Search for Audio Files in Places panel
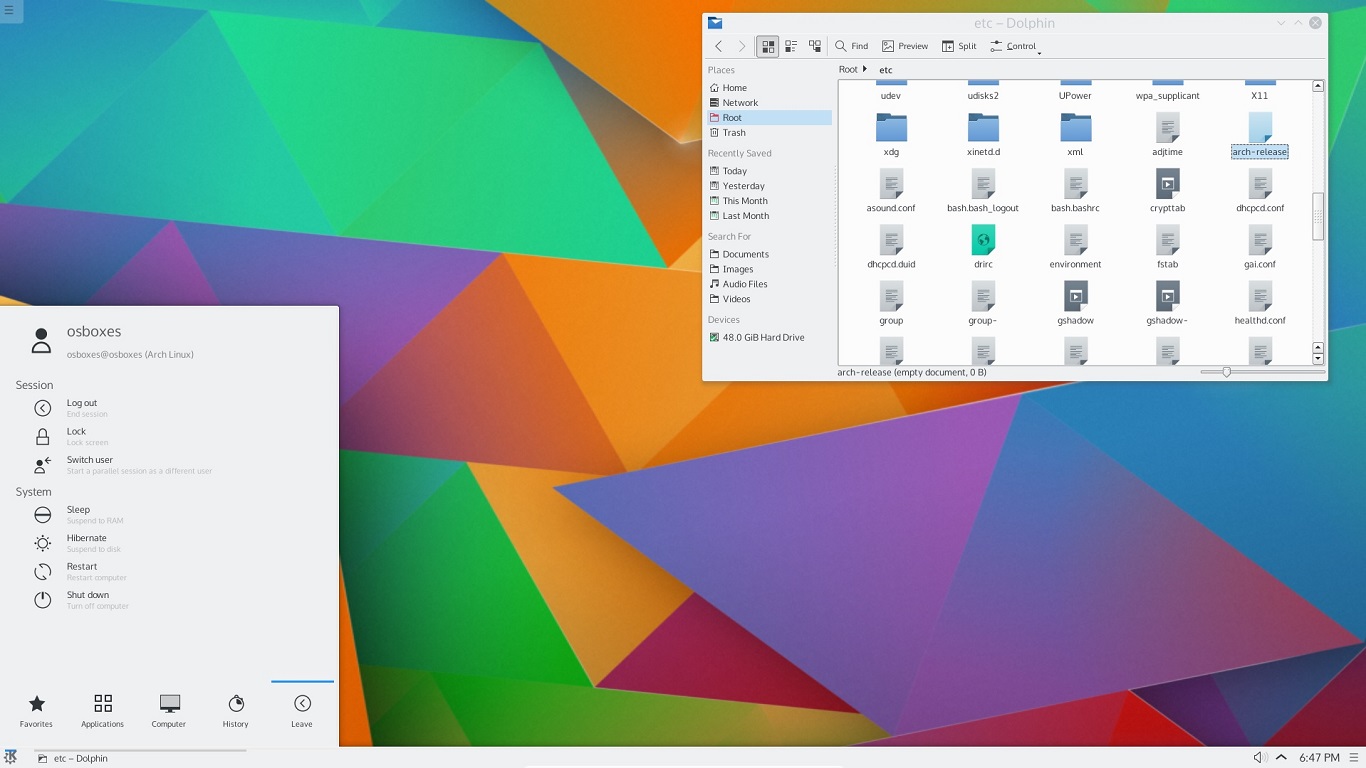 [769, 284]
